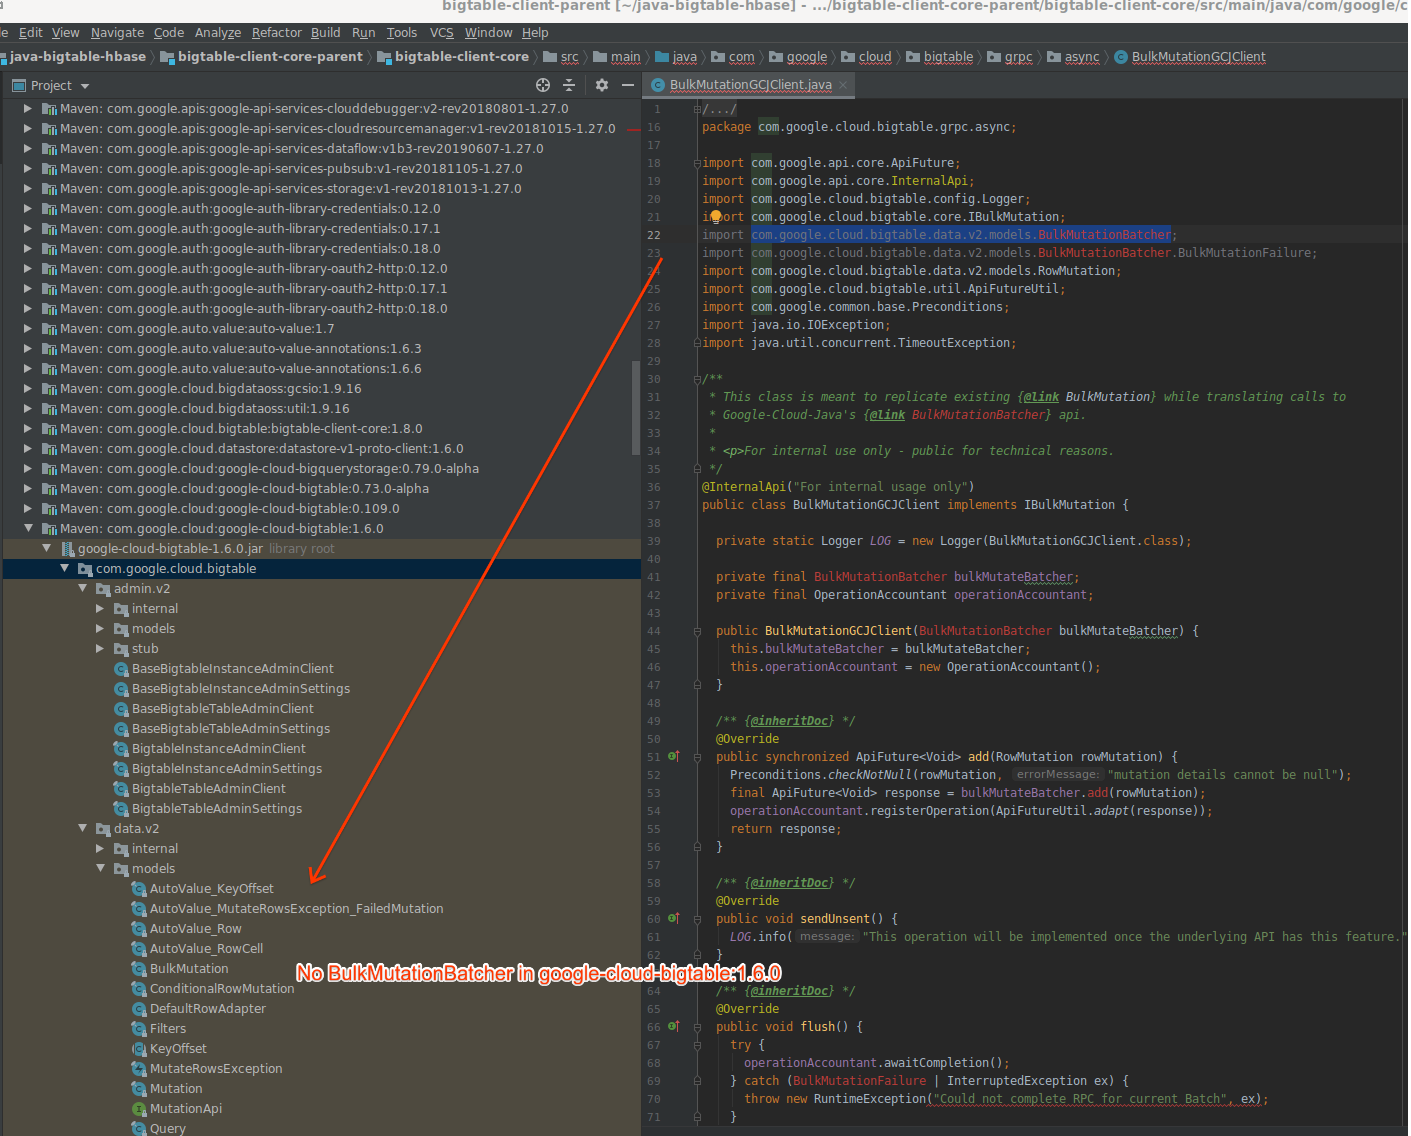
Task: Fold the import block at line 18
Action: [697, 162]
